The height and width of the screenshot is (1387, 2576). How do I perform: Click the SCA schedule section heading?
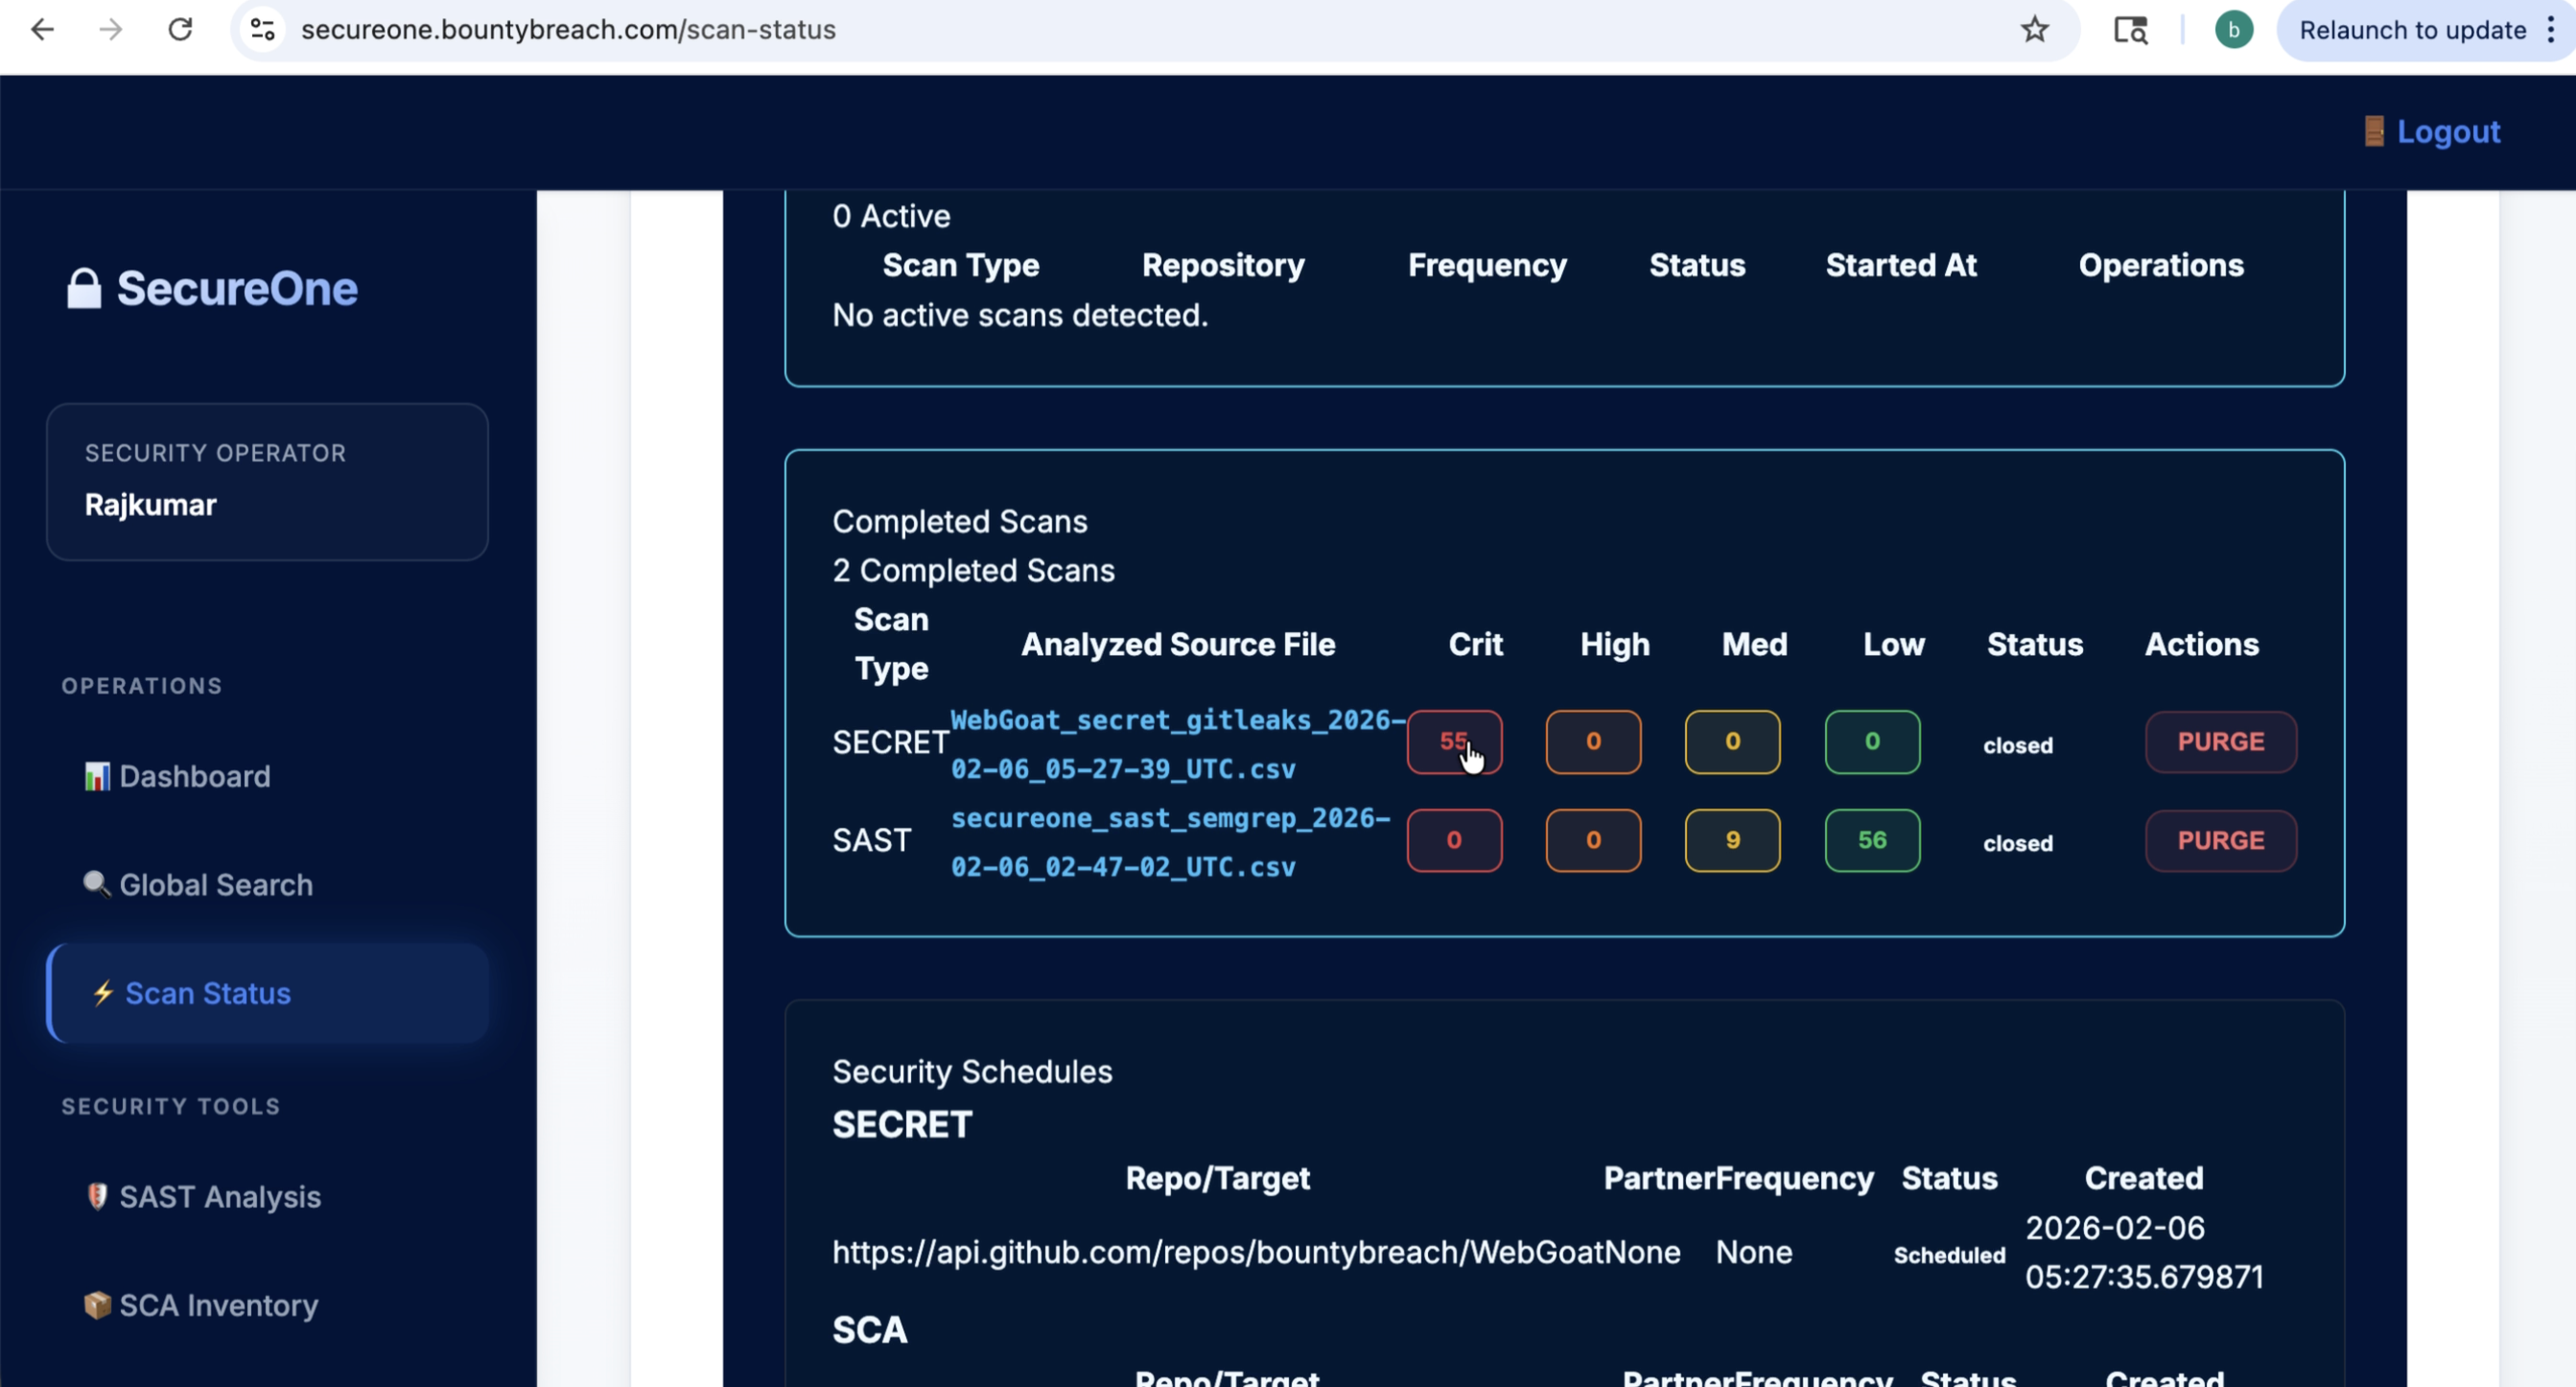(870, 1330)
